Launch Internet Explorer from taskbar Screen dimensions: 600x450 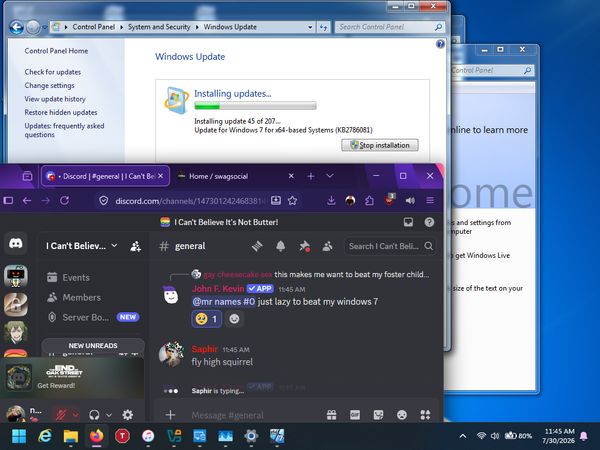pos(45,436)
